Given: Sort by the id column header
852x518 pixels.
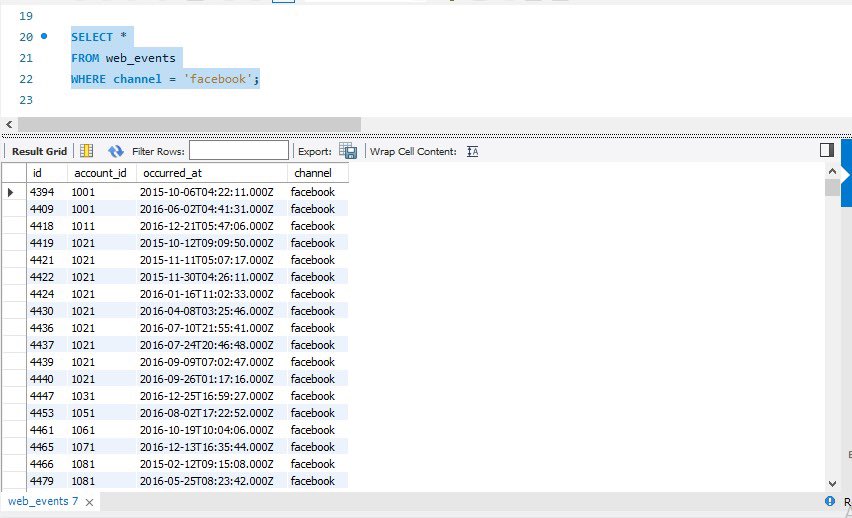Looking at the screenshot, I should click(47, 173).
